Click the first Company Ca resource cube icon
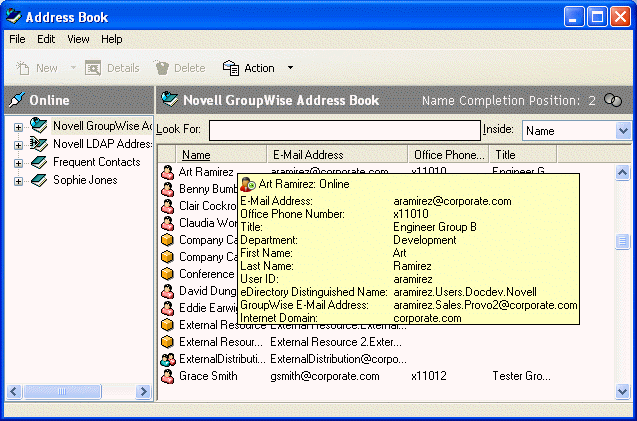 pyautogui.click(x=167, y=240)
